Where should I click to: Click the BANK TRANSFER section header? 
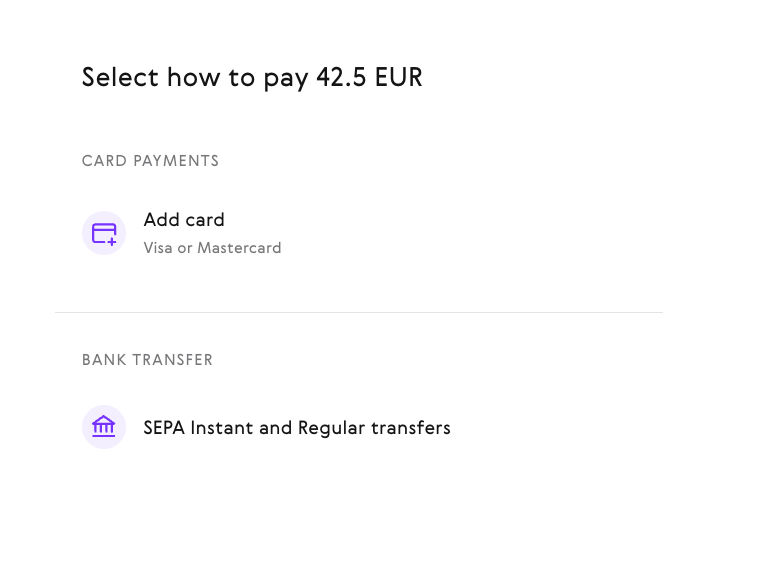click(x=148, y=360)
